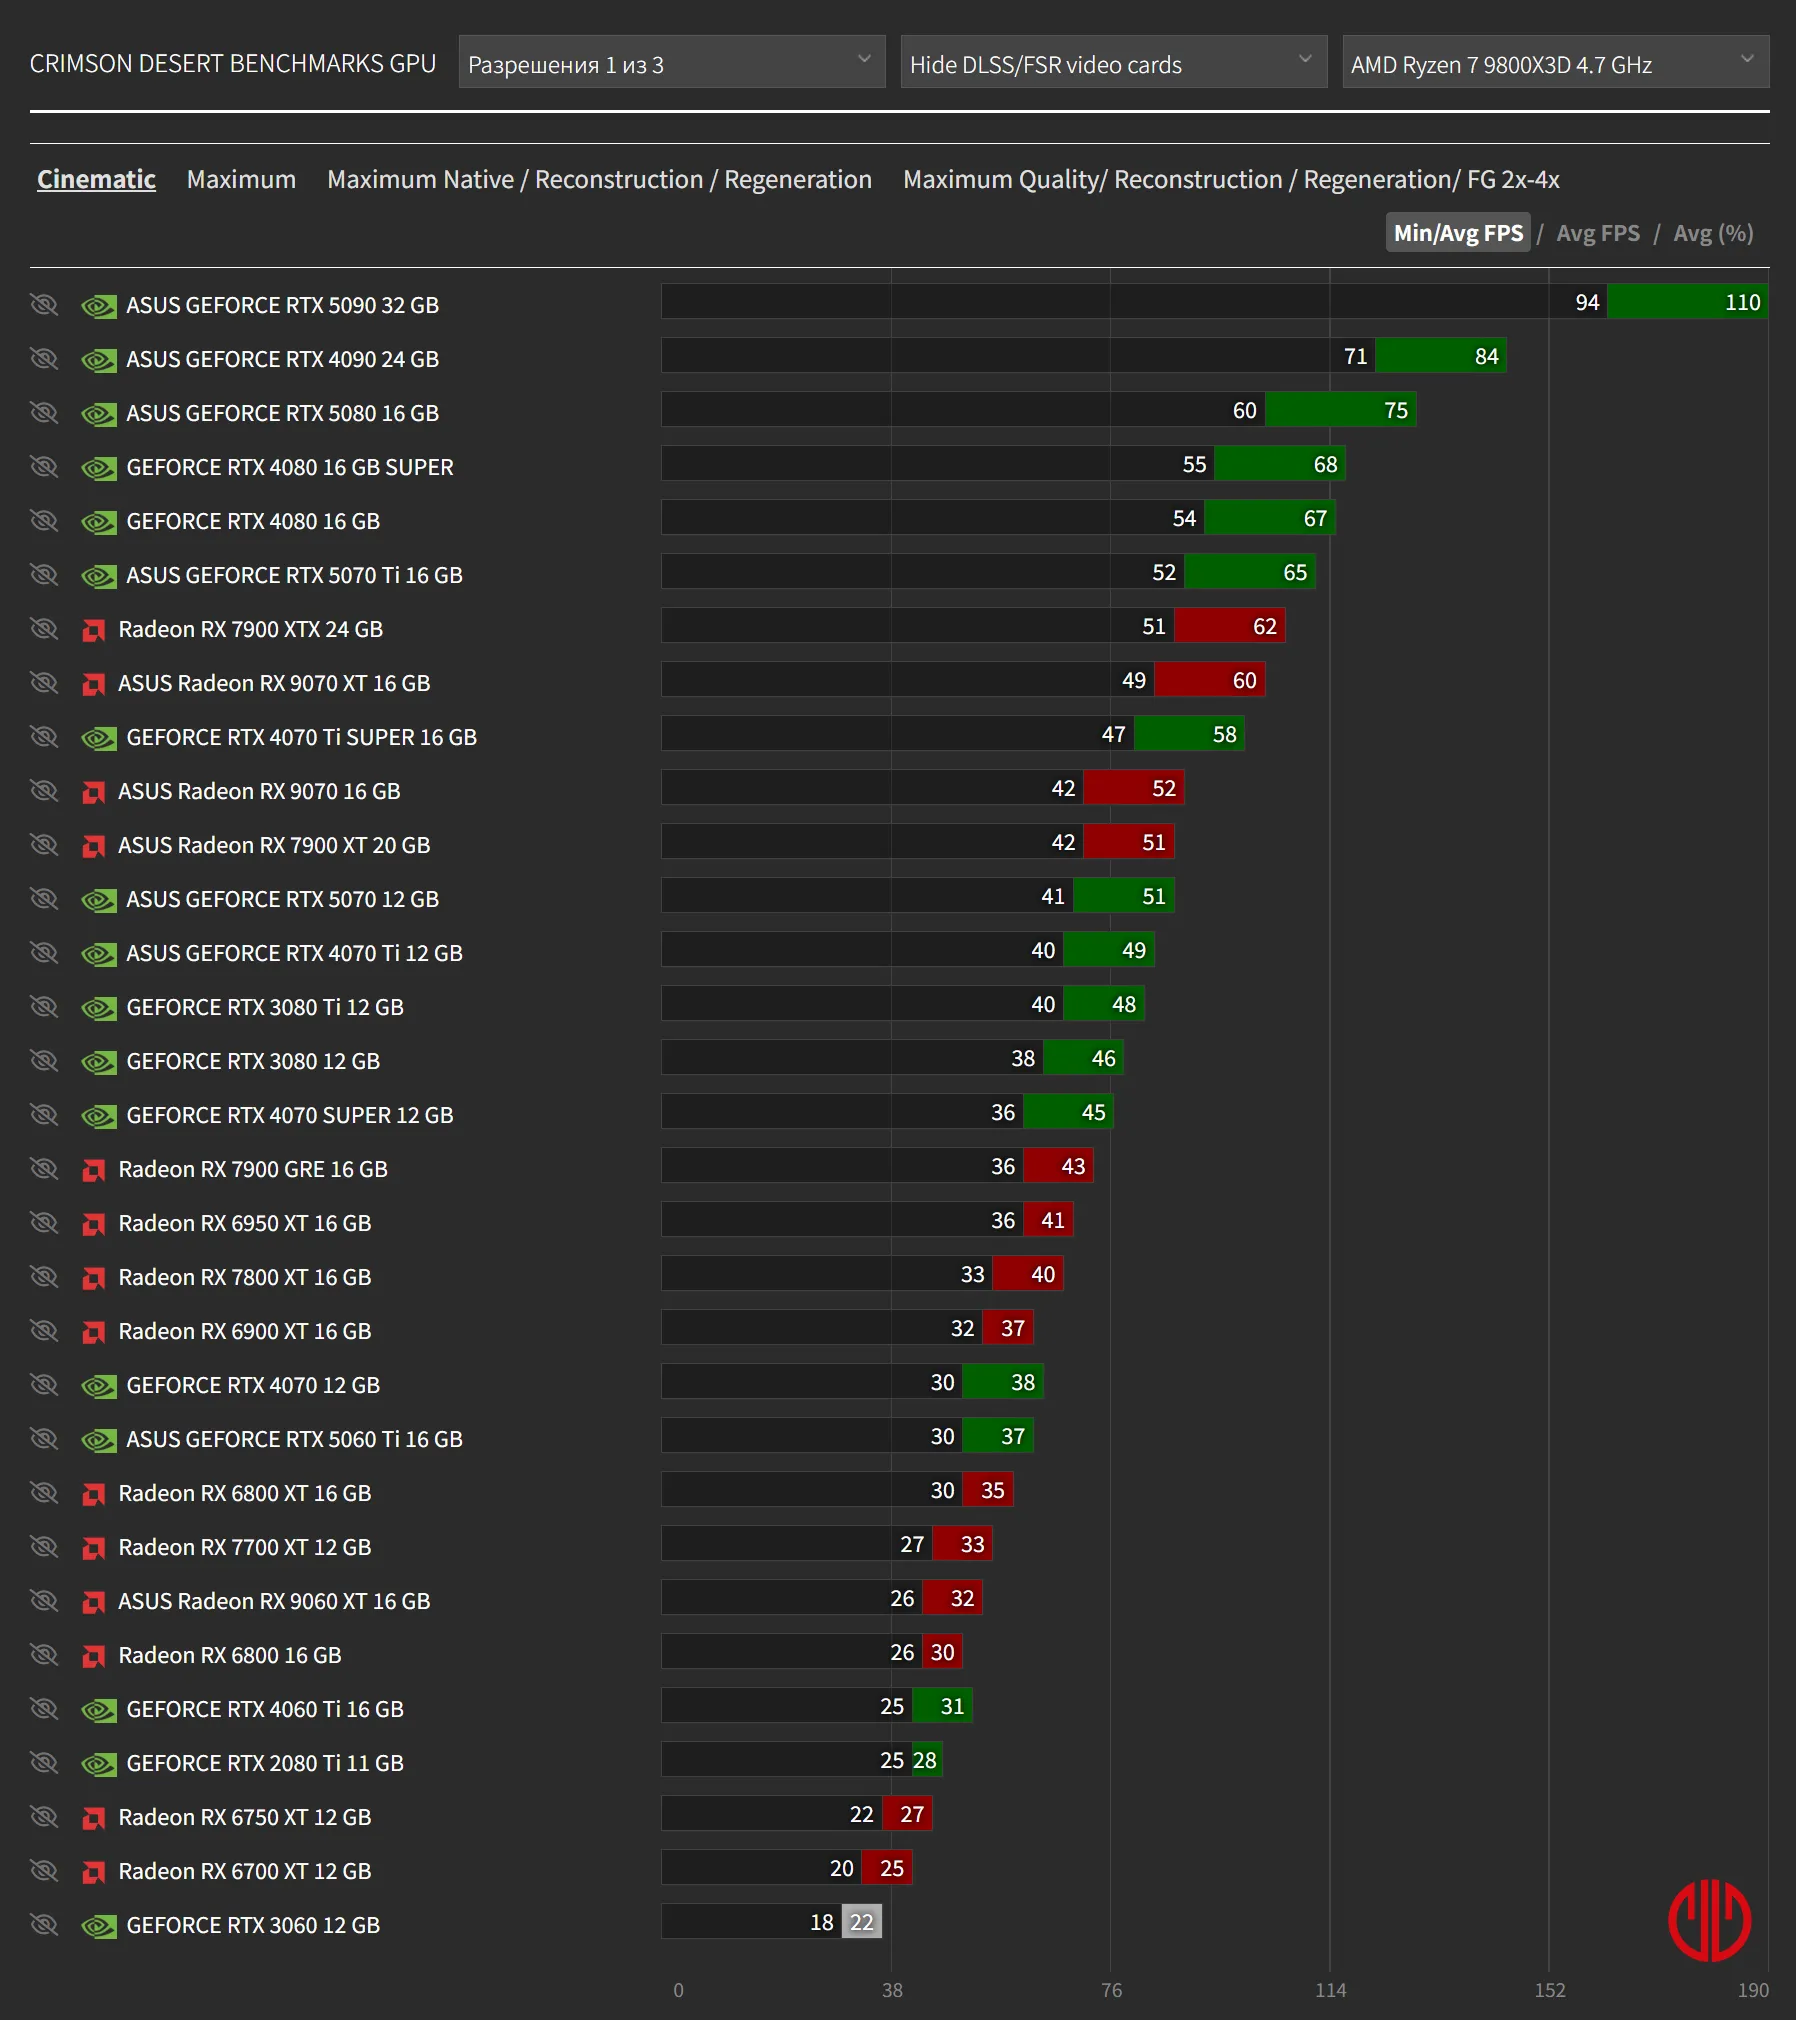Click the NVIDIA icon beside RTX 4070 SUPER
Screen dimensions: 1796x2020
coord(98,1116)
